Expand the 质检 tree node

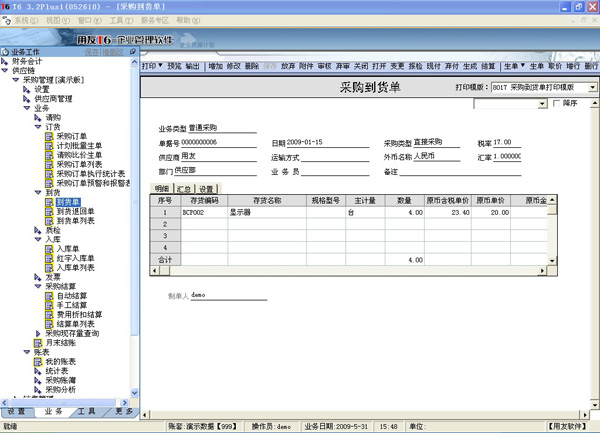click(38, 230)
